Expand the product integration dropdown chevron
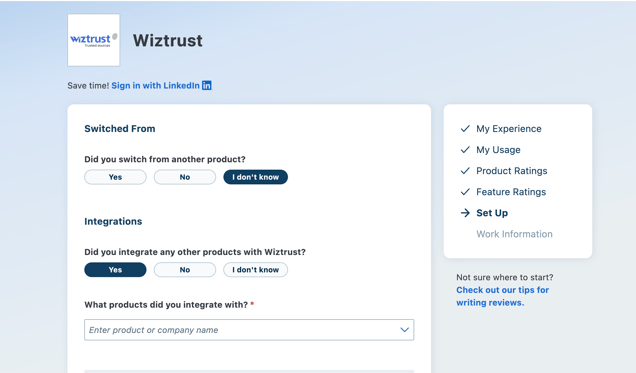 click(404, 330)
